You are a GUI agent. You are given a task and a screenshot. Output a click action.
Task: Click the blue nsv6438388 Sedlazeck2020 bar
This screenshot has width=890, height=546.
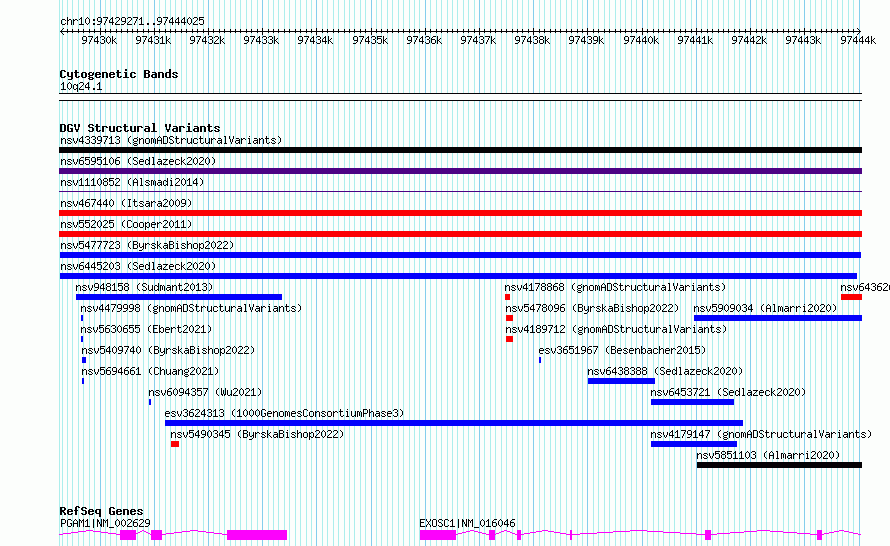pyautogui.click(x=621, y=381)
